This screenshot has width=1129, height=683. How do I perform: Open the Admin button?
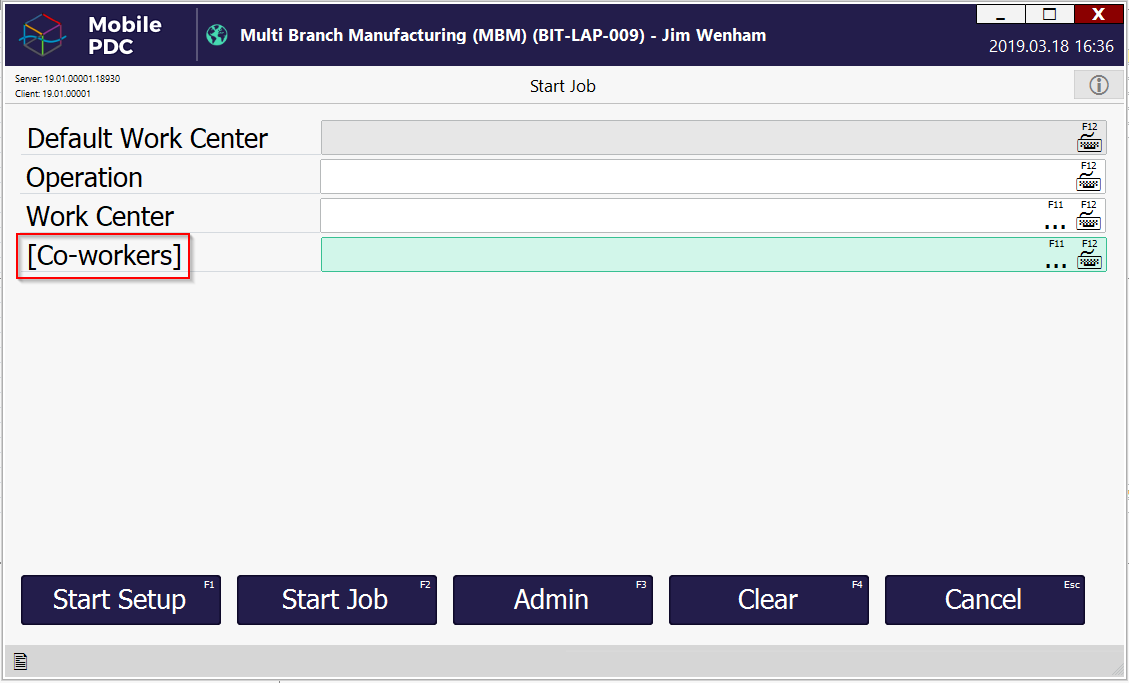tap(552, 600)
